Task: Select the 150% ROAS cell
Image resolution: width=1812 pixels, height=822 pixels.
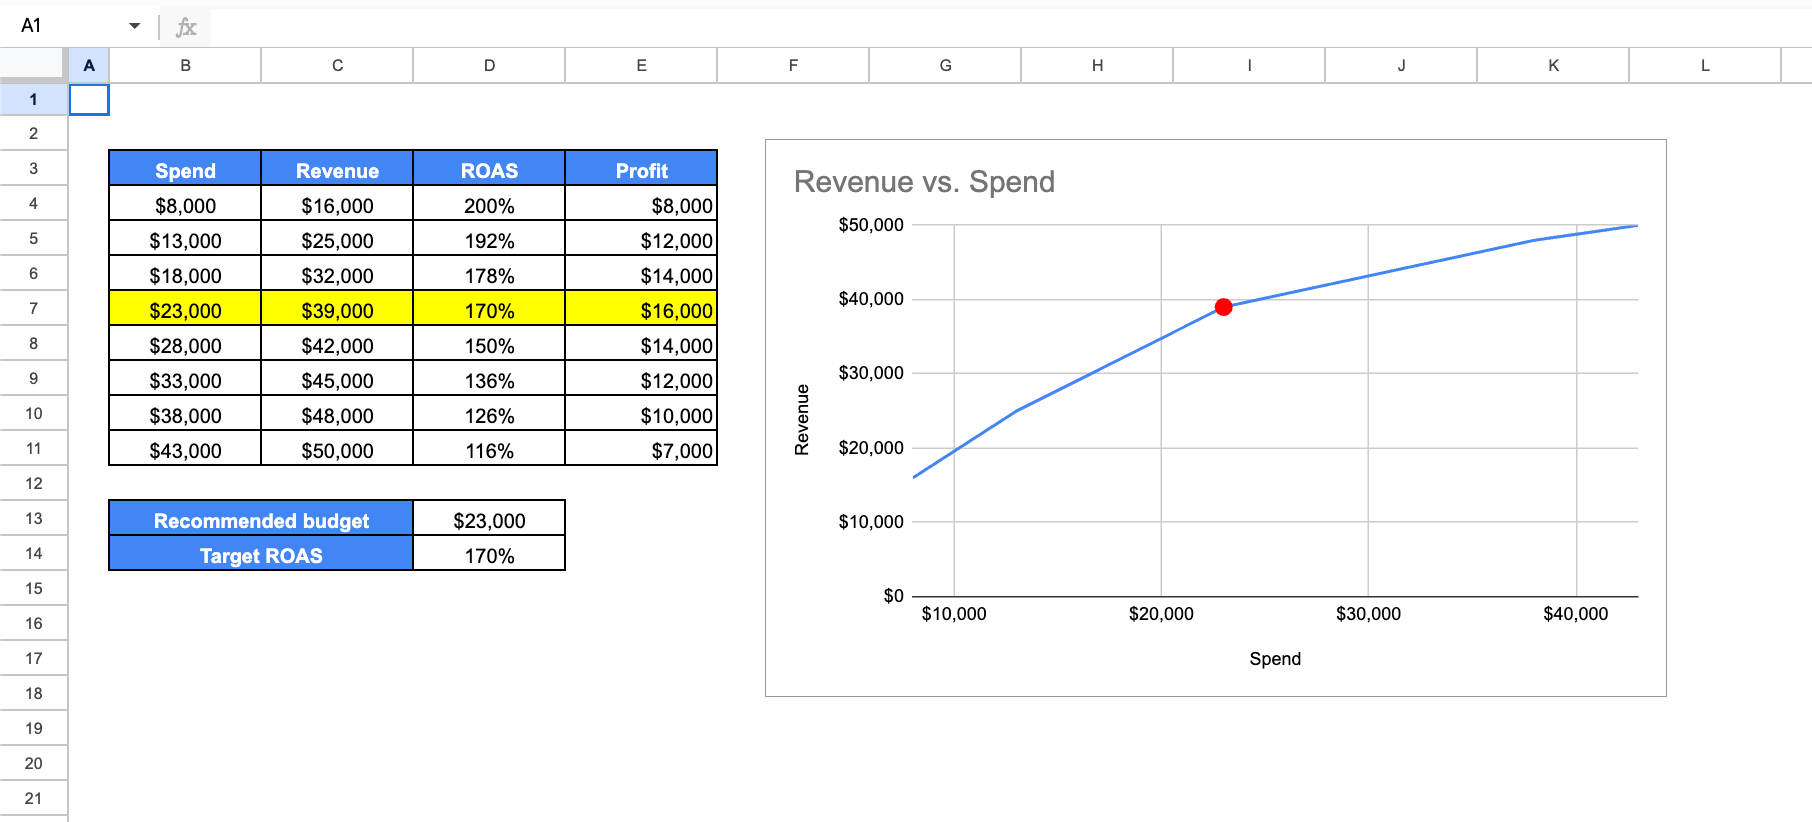Action: (x=489, y=344)
